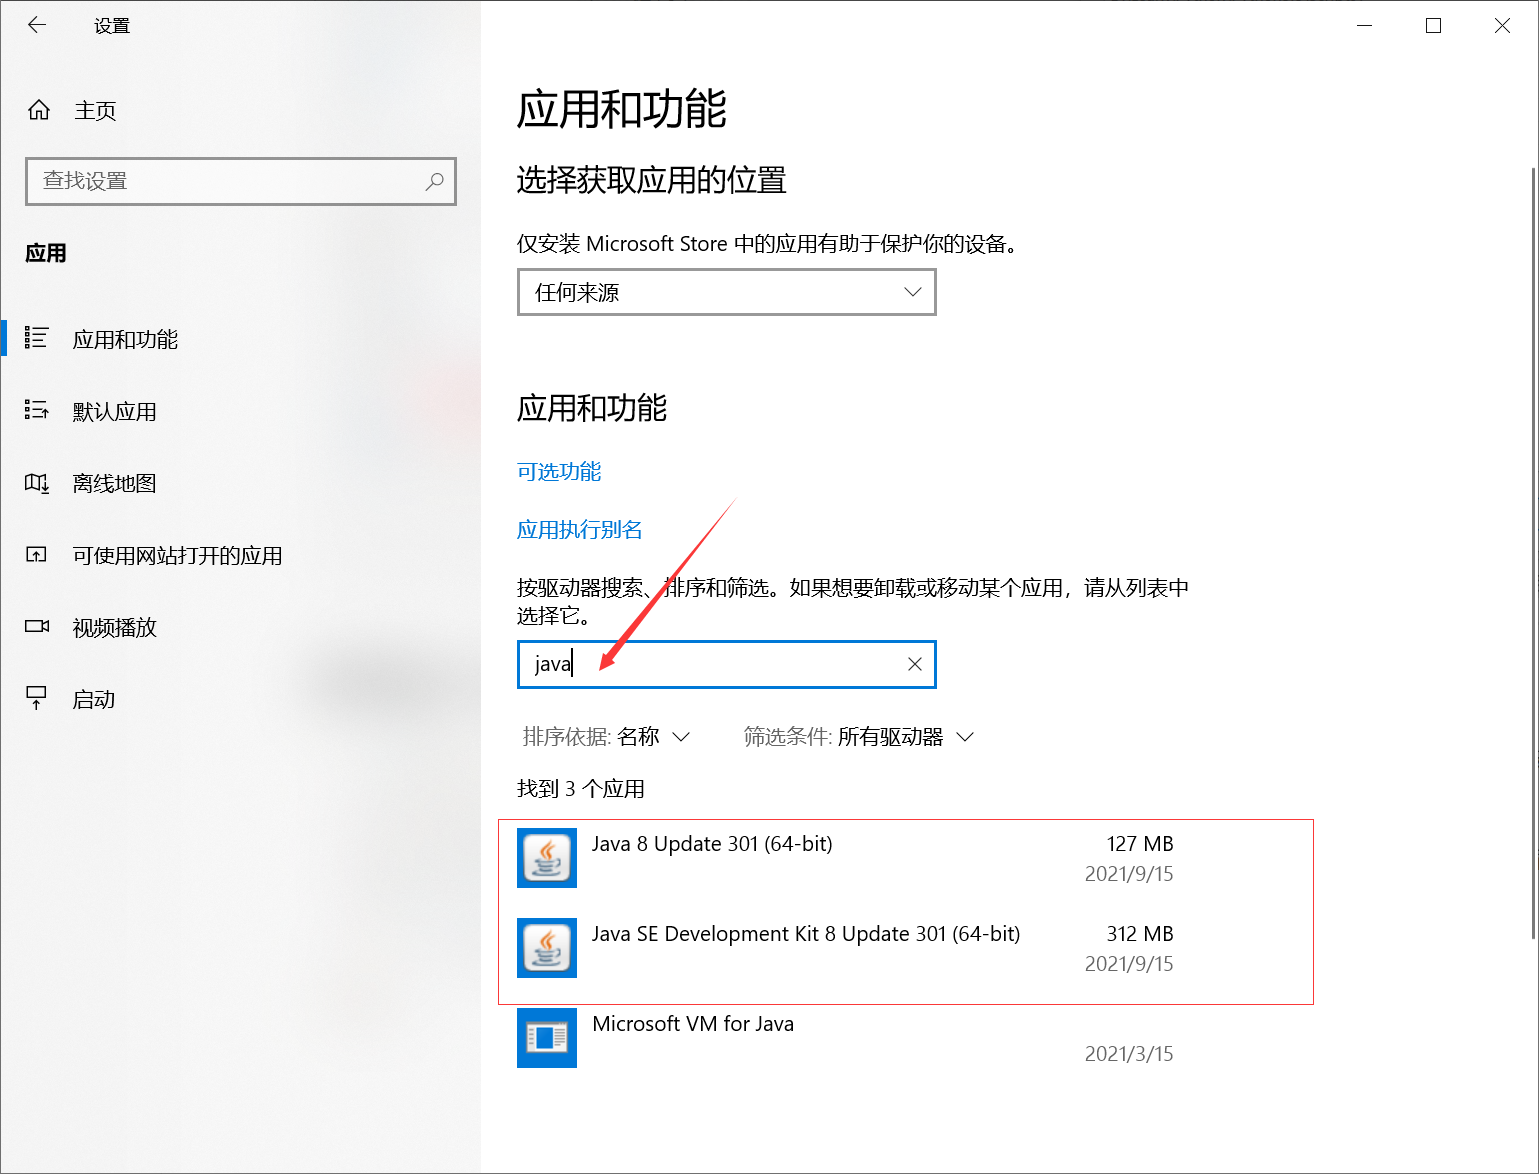
Task: Click the java app search box
Action: pyautogui.click(x=727, y=664)
